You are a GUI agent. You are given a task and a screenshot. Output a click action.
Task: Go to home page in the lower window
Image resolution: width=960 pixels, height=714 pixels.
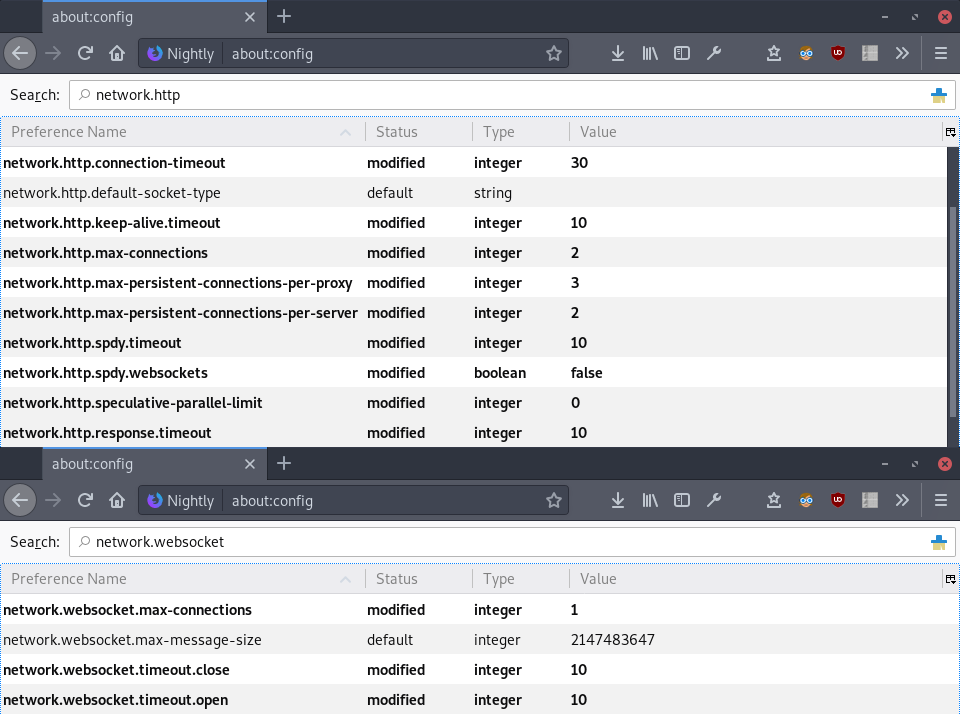[x=117, y=500]
